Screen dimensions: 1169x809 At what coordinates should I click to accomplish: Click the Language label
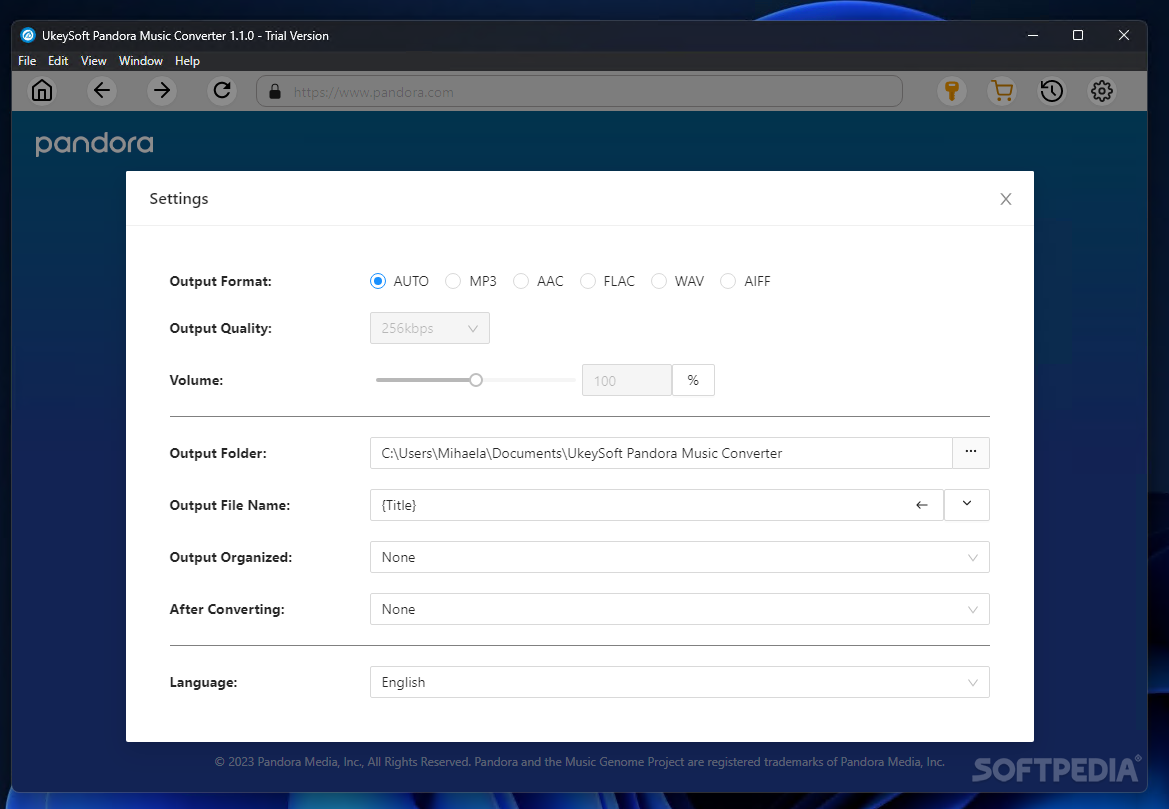[204, 682]
